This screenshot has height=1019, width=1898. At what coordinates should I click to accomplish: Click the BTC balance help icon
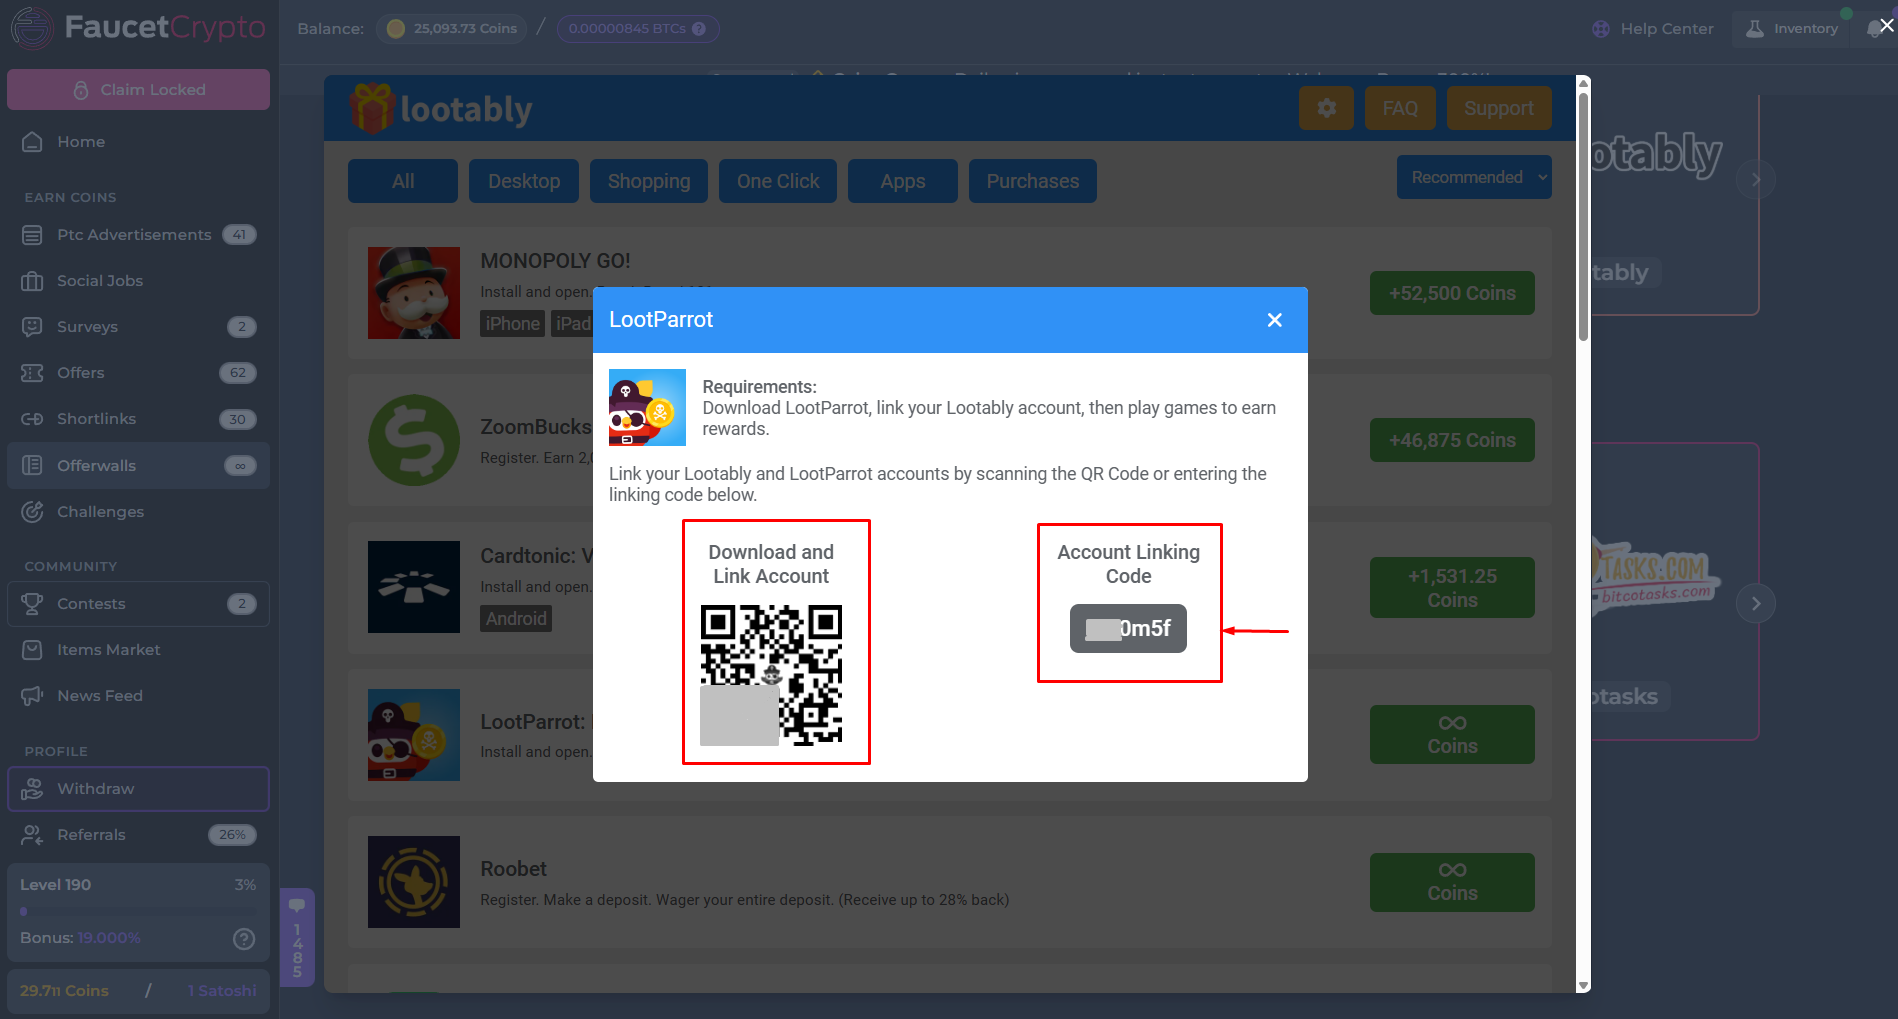(x=699, y=29)
